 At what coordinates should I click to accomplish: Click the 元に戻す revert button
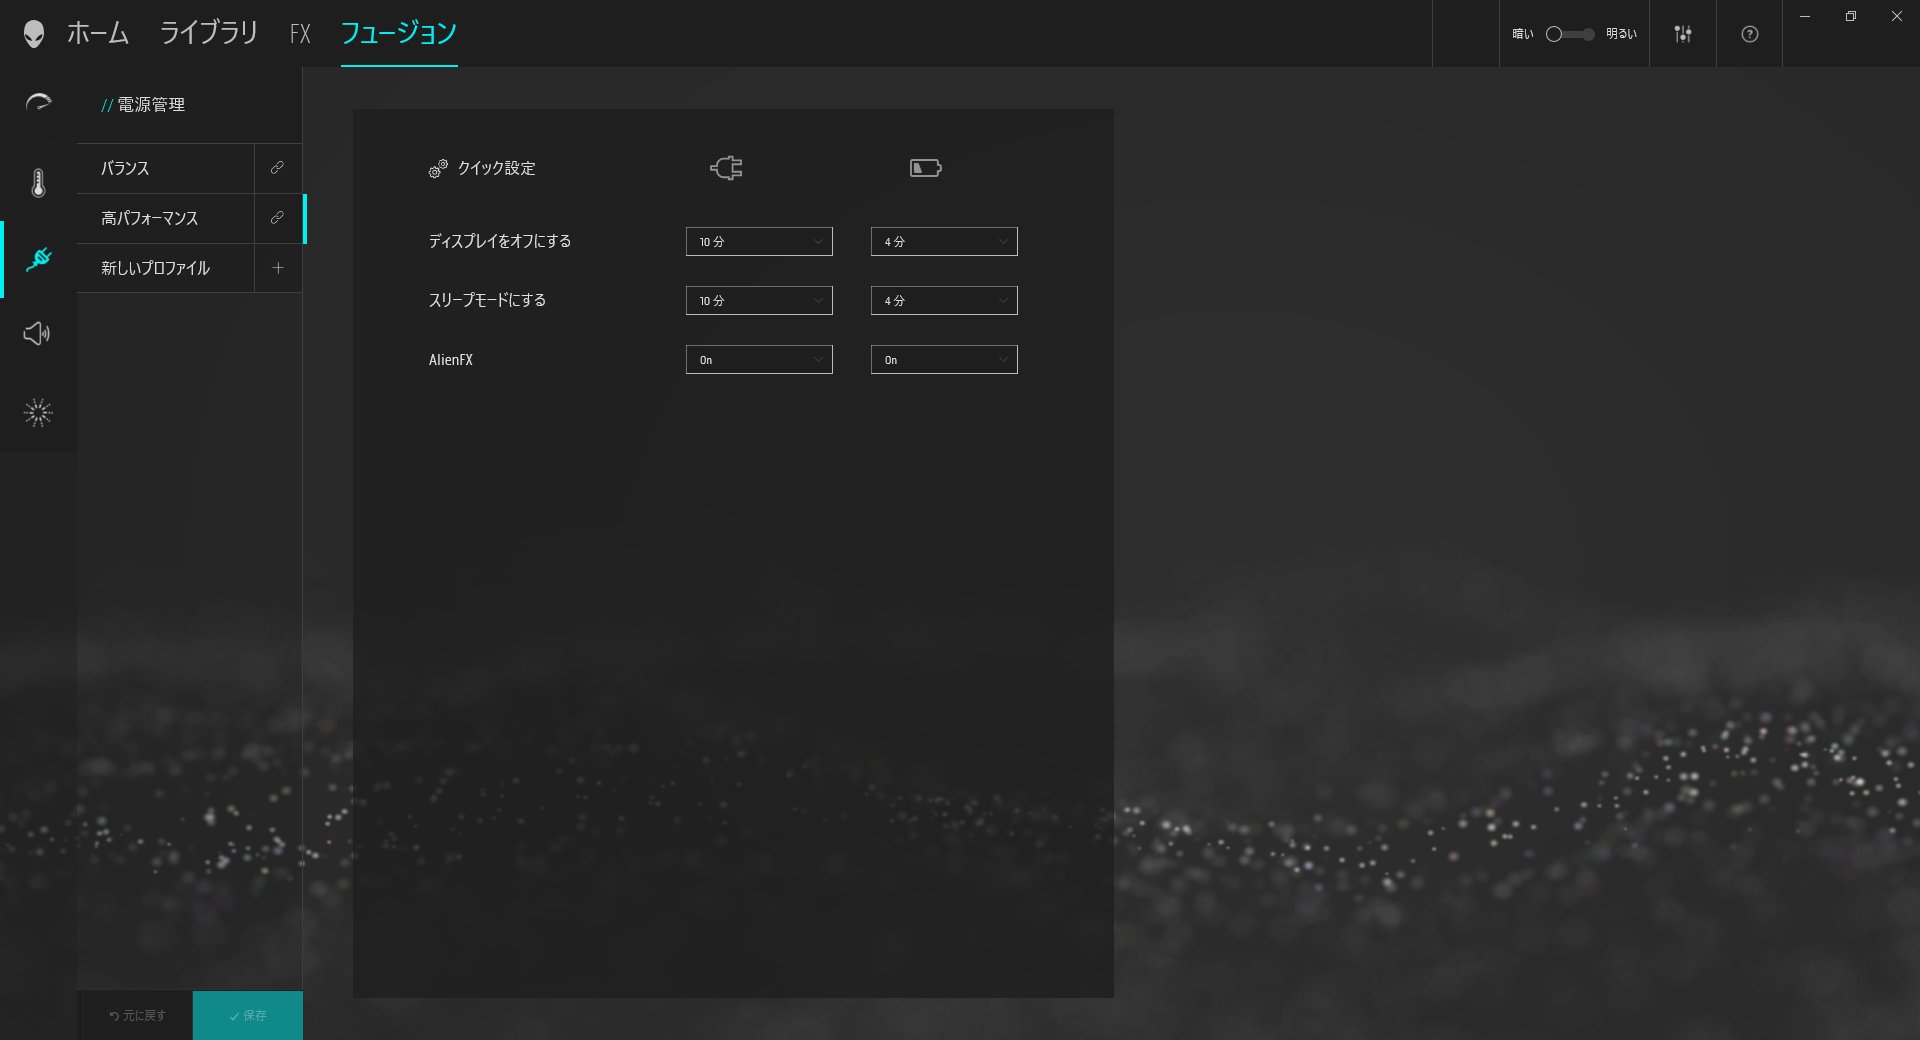[136, 1015]
